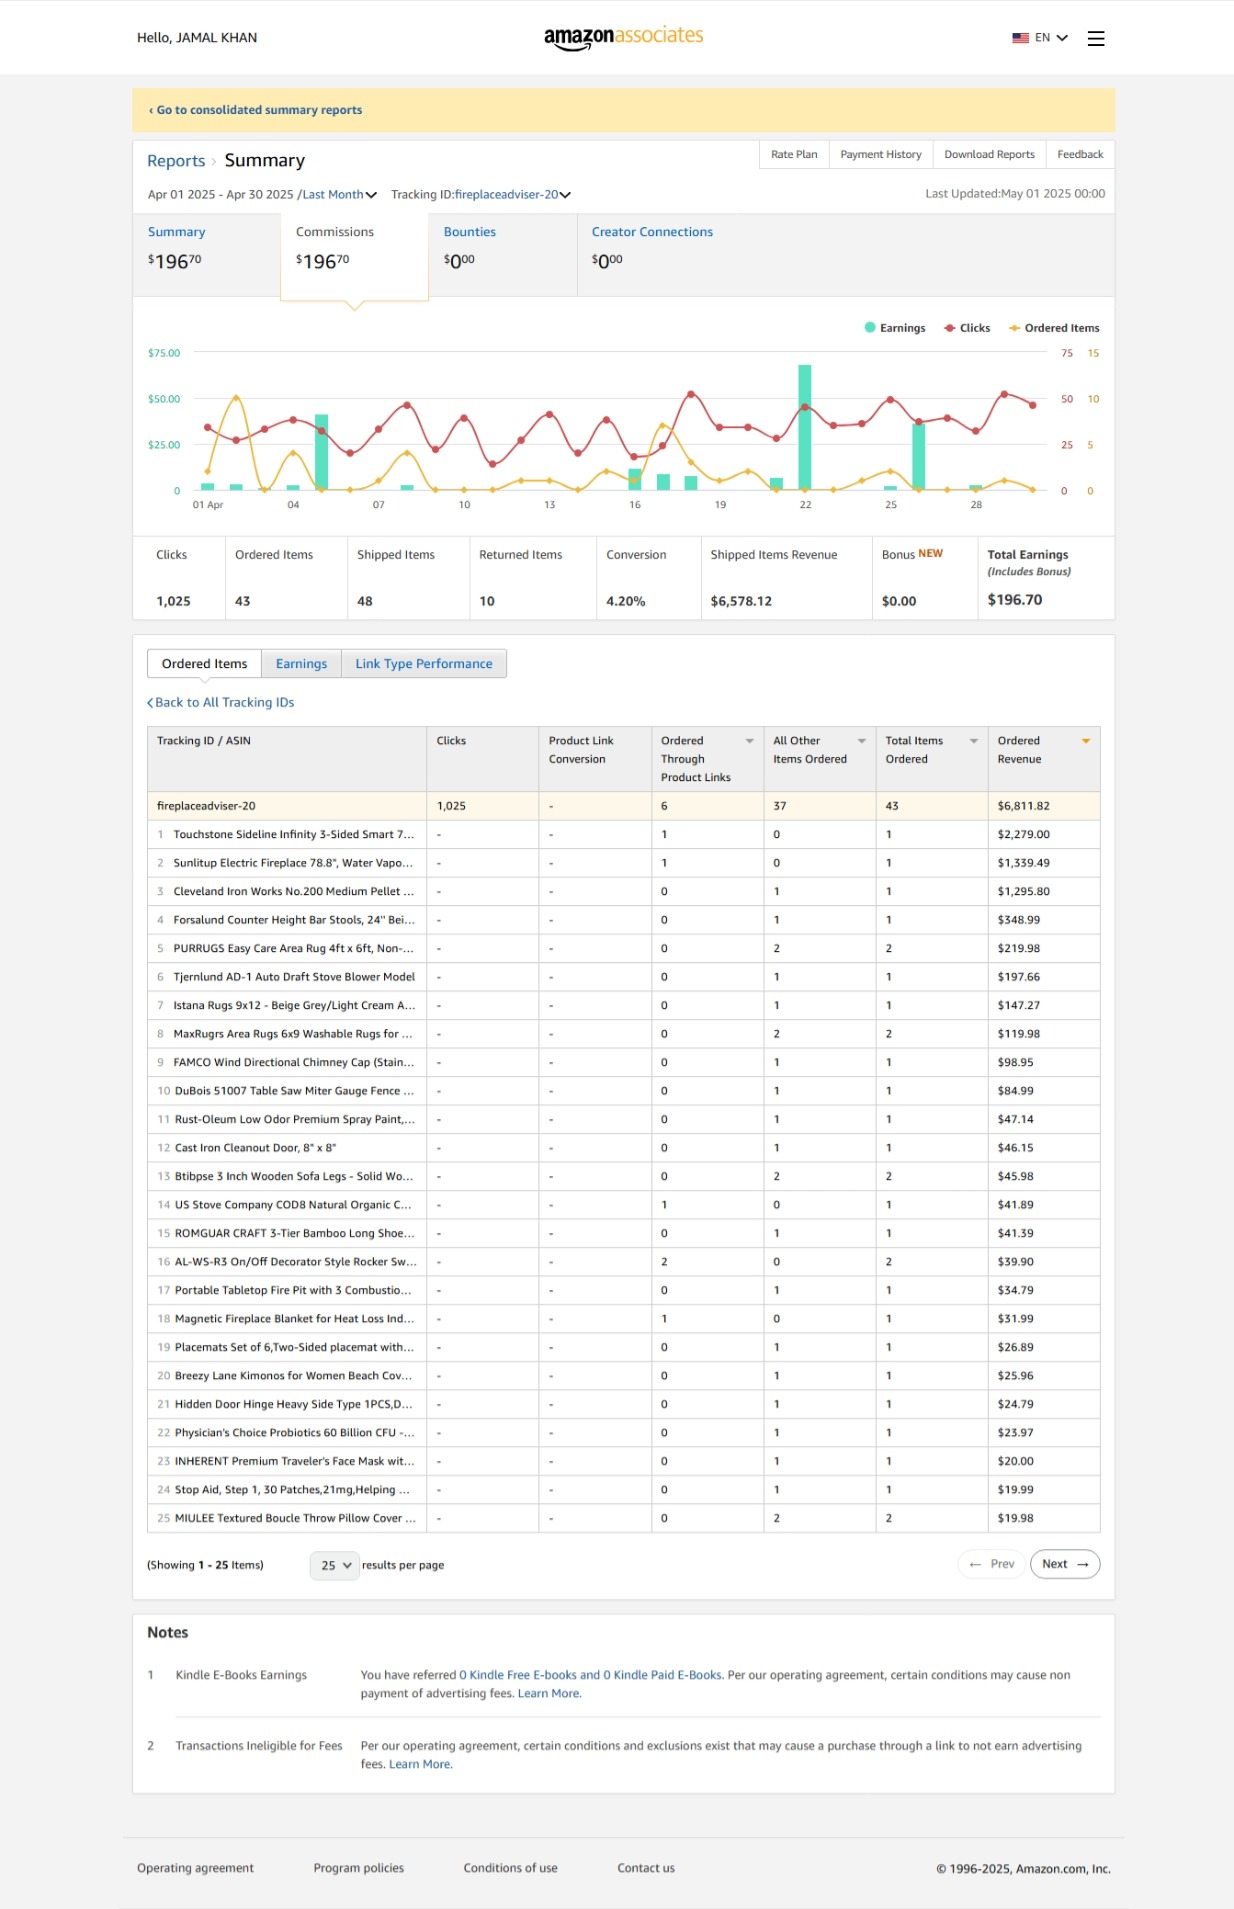1234x1909 pixels.
Task: Open the EN language dropdown
Action: [1051, 38]
